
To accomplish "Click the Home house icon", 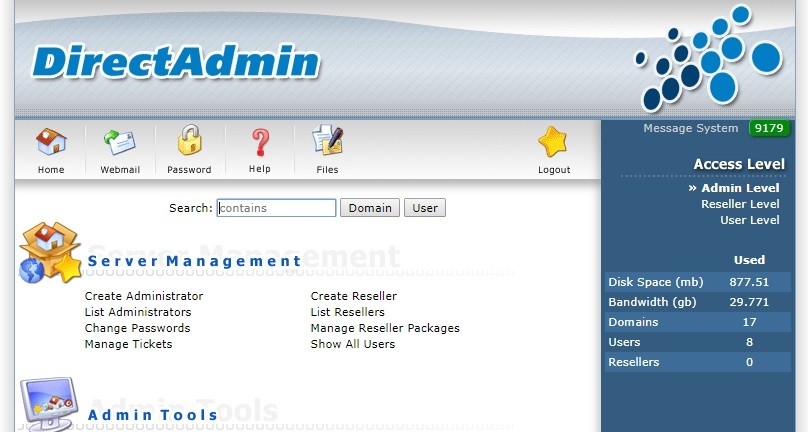I will click(51, 141).
